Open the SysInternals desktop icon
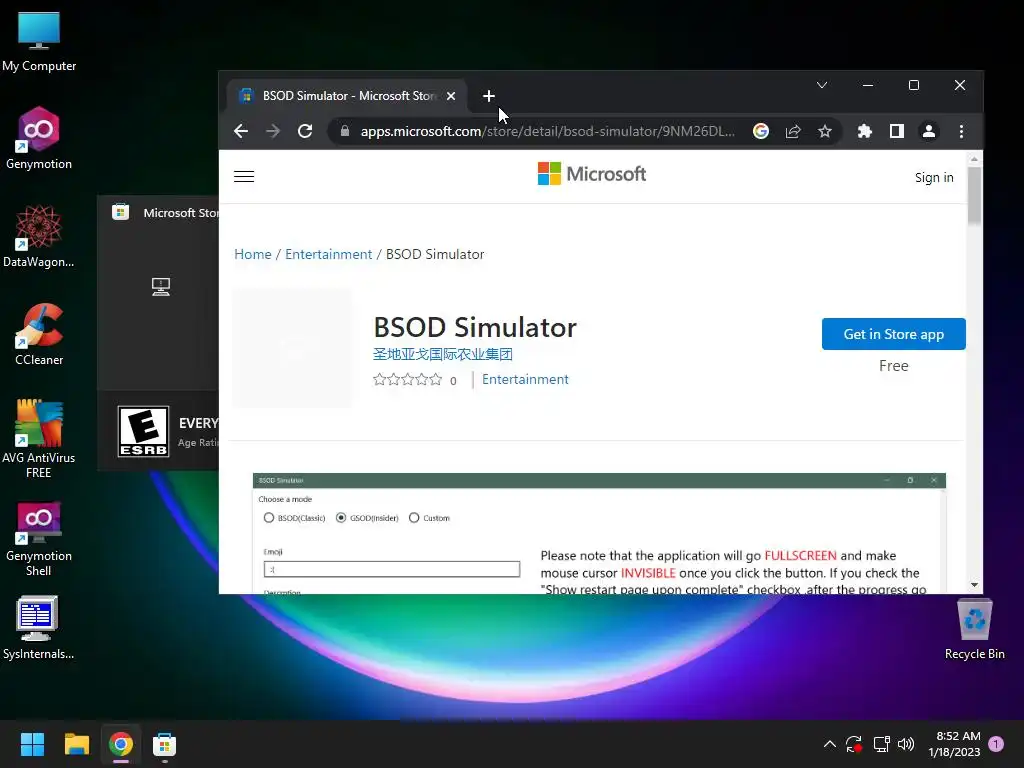The image size is (1024, 768). click(39, 628)
